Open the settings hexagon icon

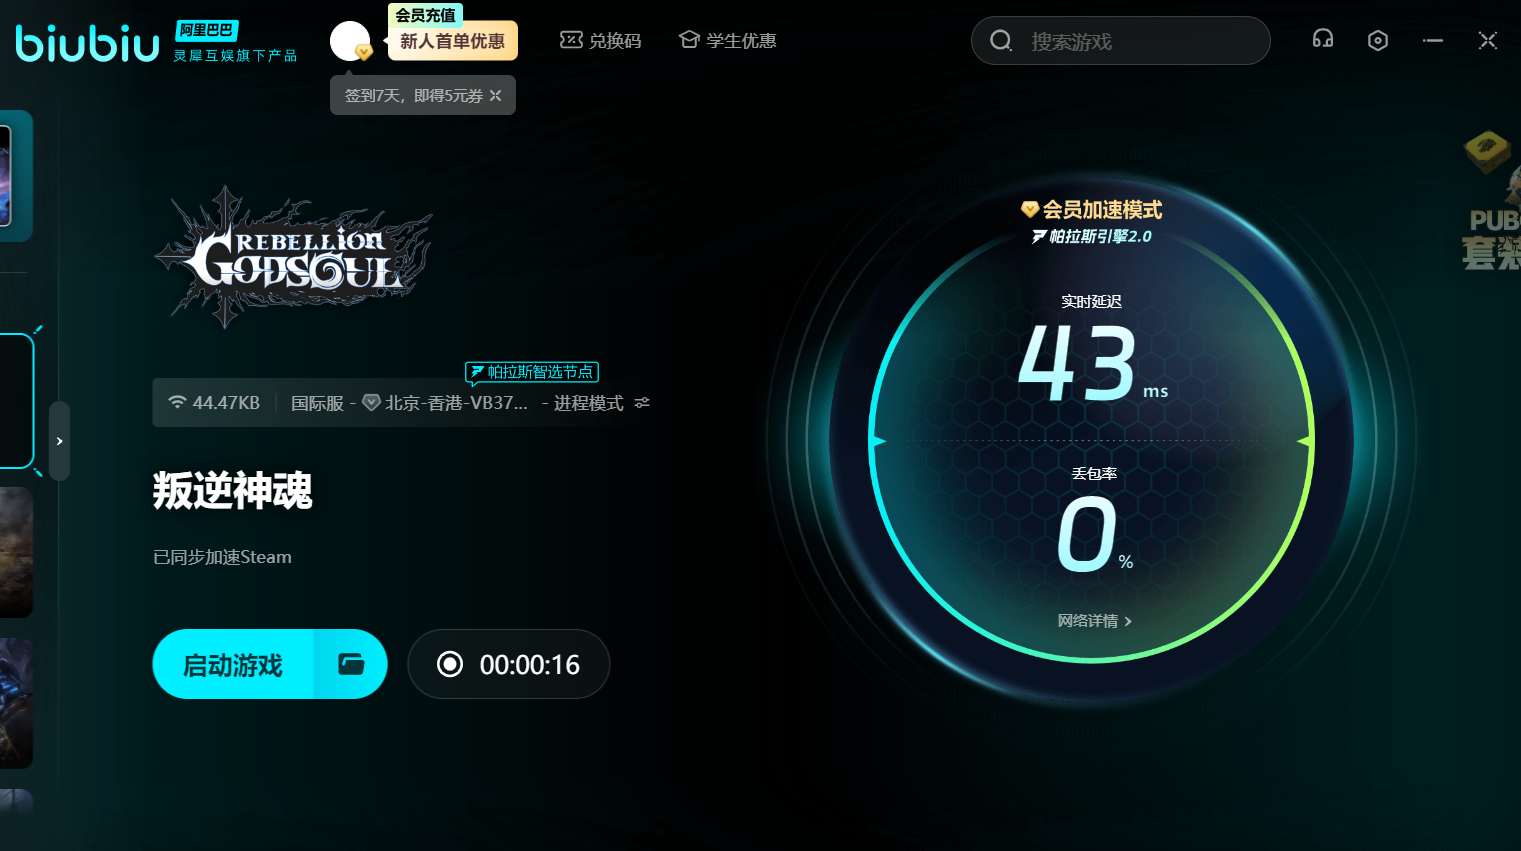[1378, 40]
